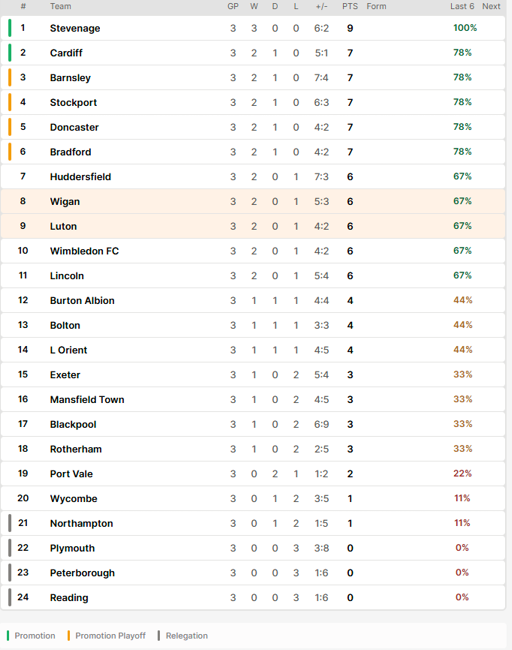Image resolution: width=512 pixels, height=650 pixels.
Task: Open the Team column header
Action: [x=61, y=6]
